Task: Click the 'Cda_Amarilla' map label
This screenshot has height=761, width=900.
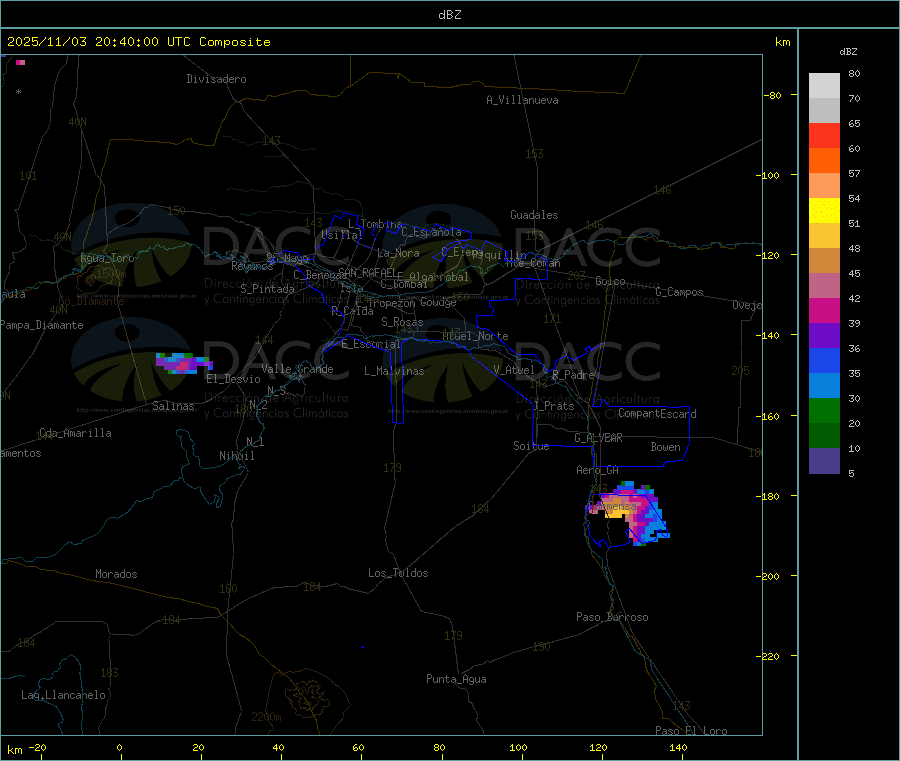Action: pos(75,433)
